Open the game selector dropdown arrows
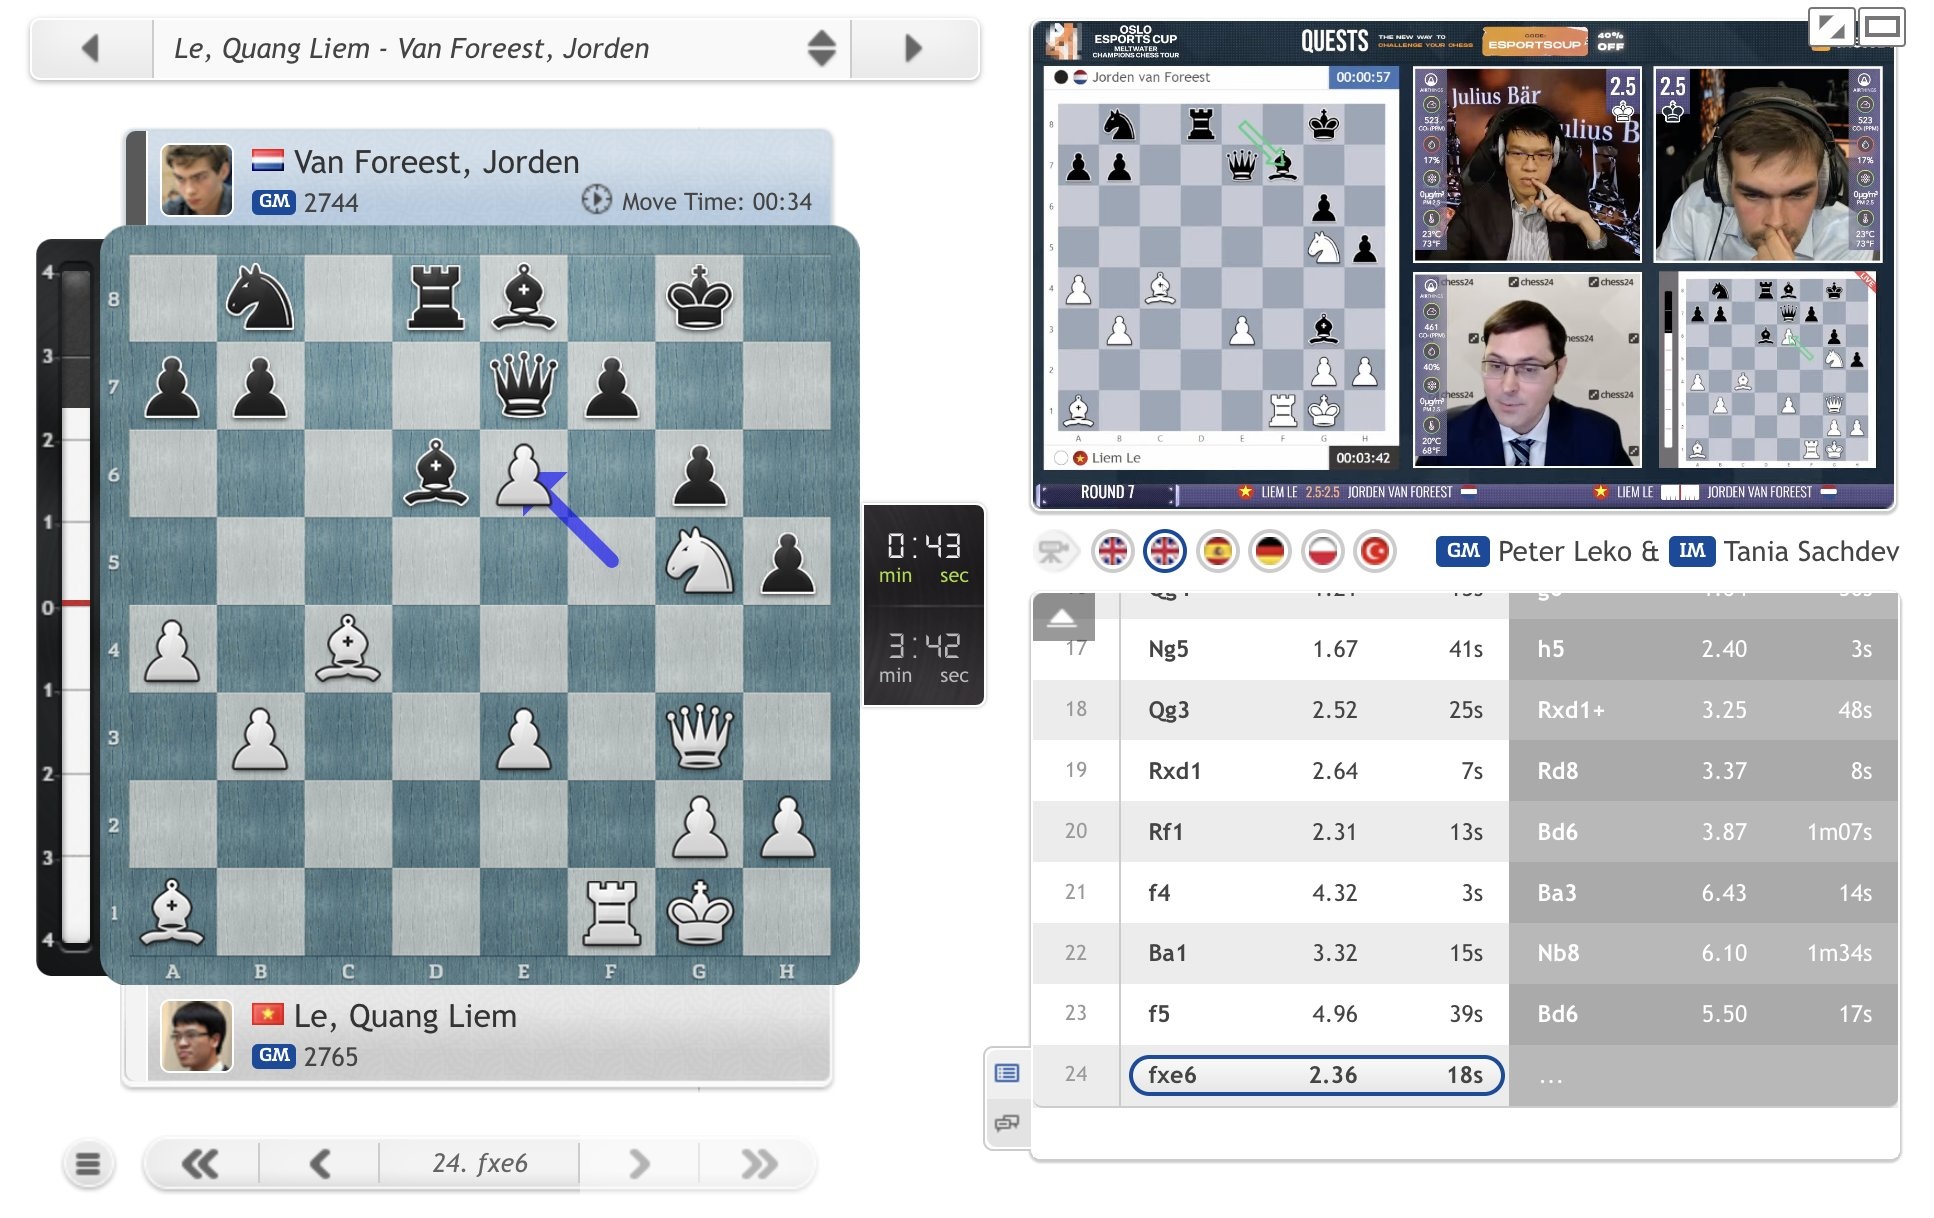Screen dimensions: 1934x1218 point(821,48)
